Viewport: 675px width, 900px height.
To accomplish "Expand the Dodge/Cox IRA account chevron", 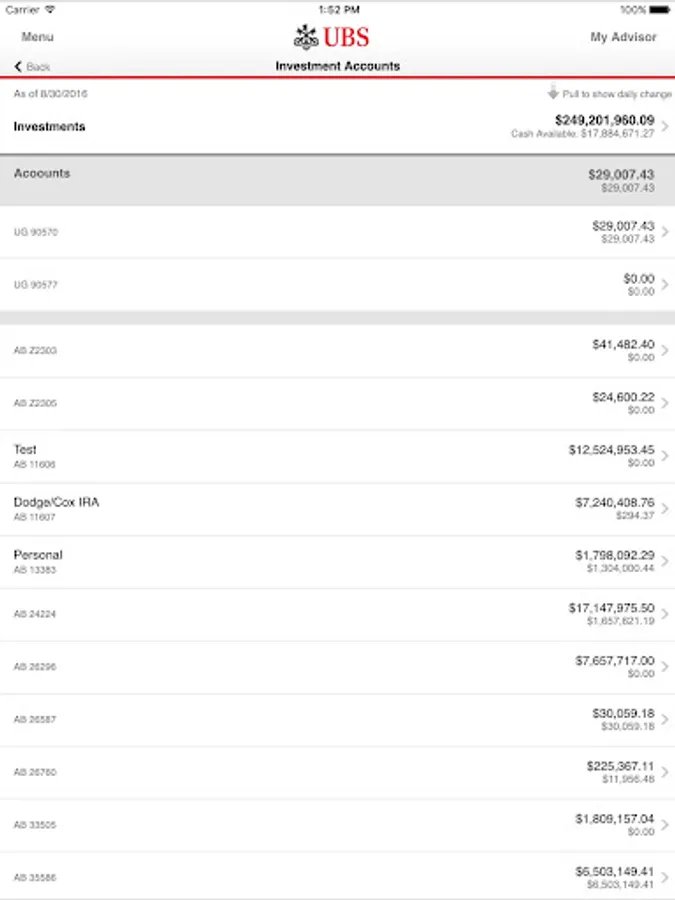I will click(x=665, y=509).
